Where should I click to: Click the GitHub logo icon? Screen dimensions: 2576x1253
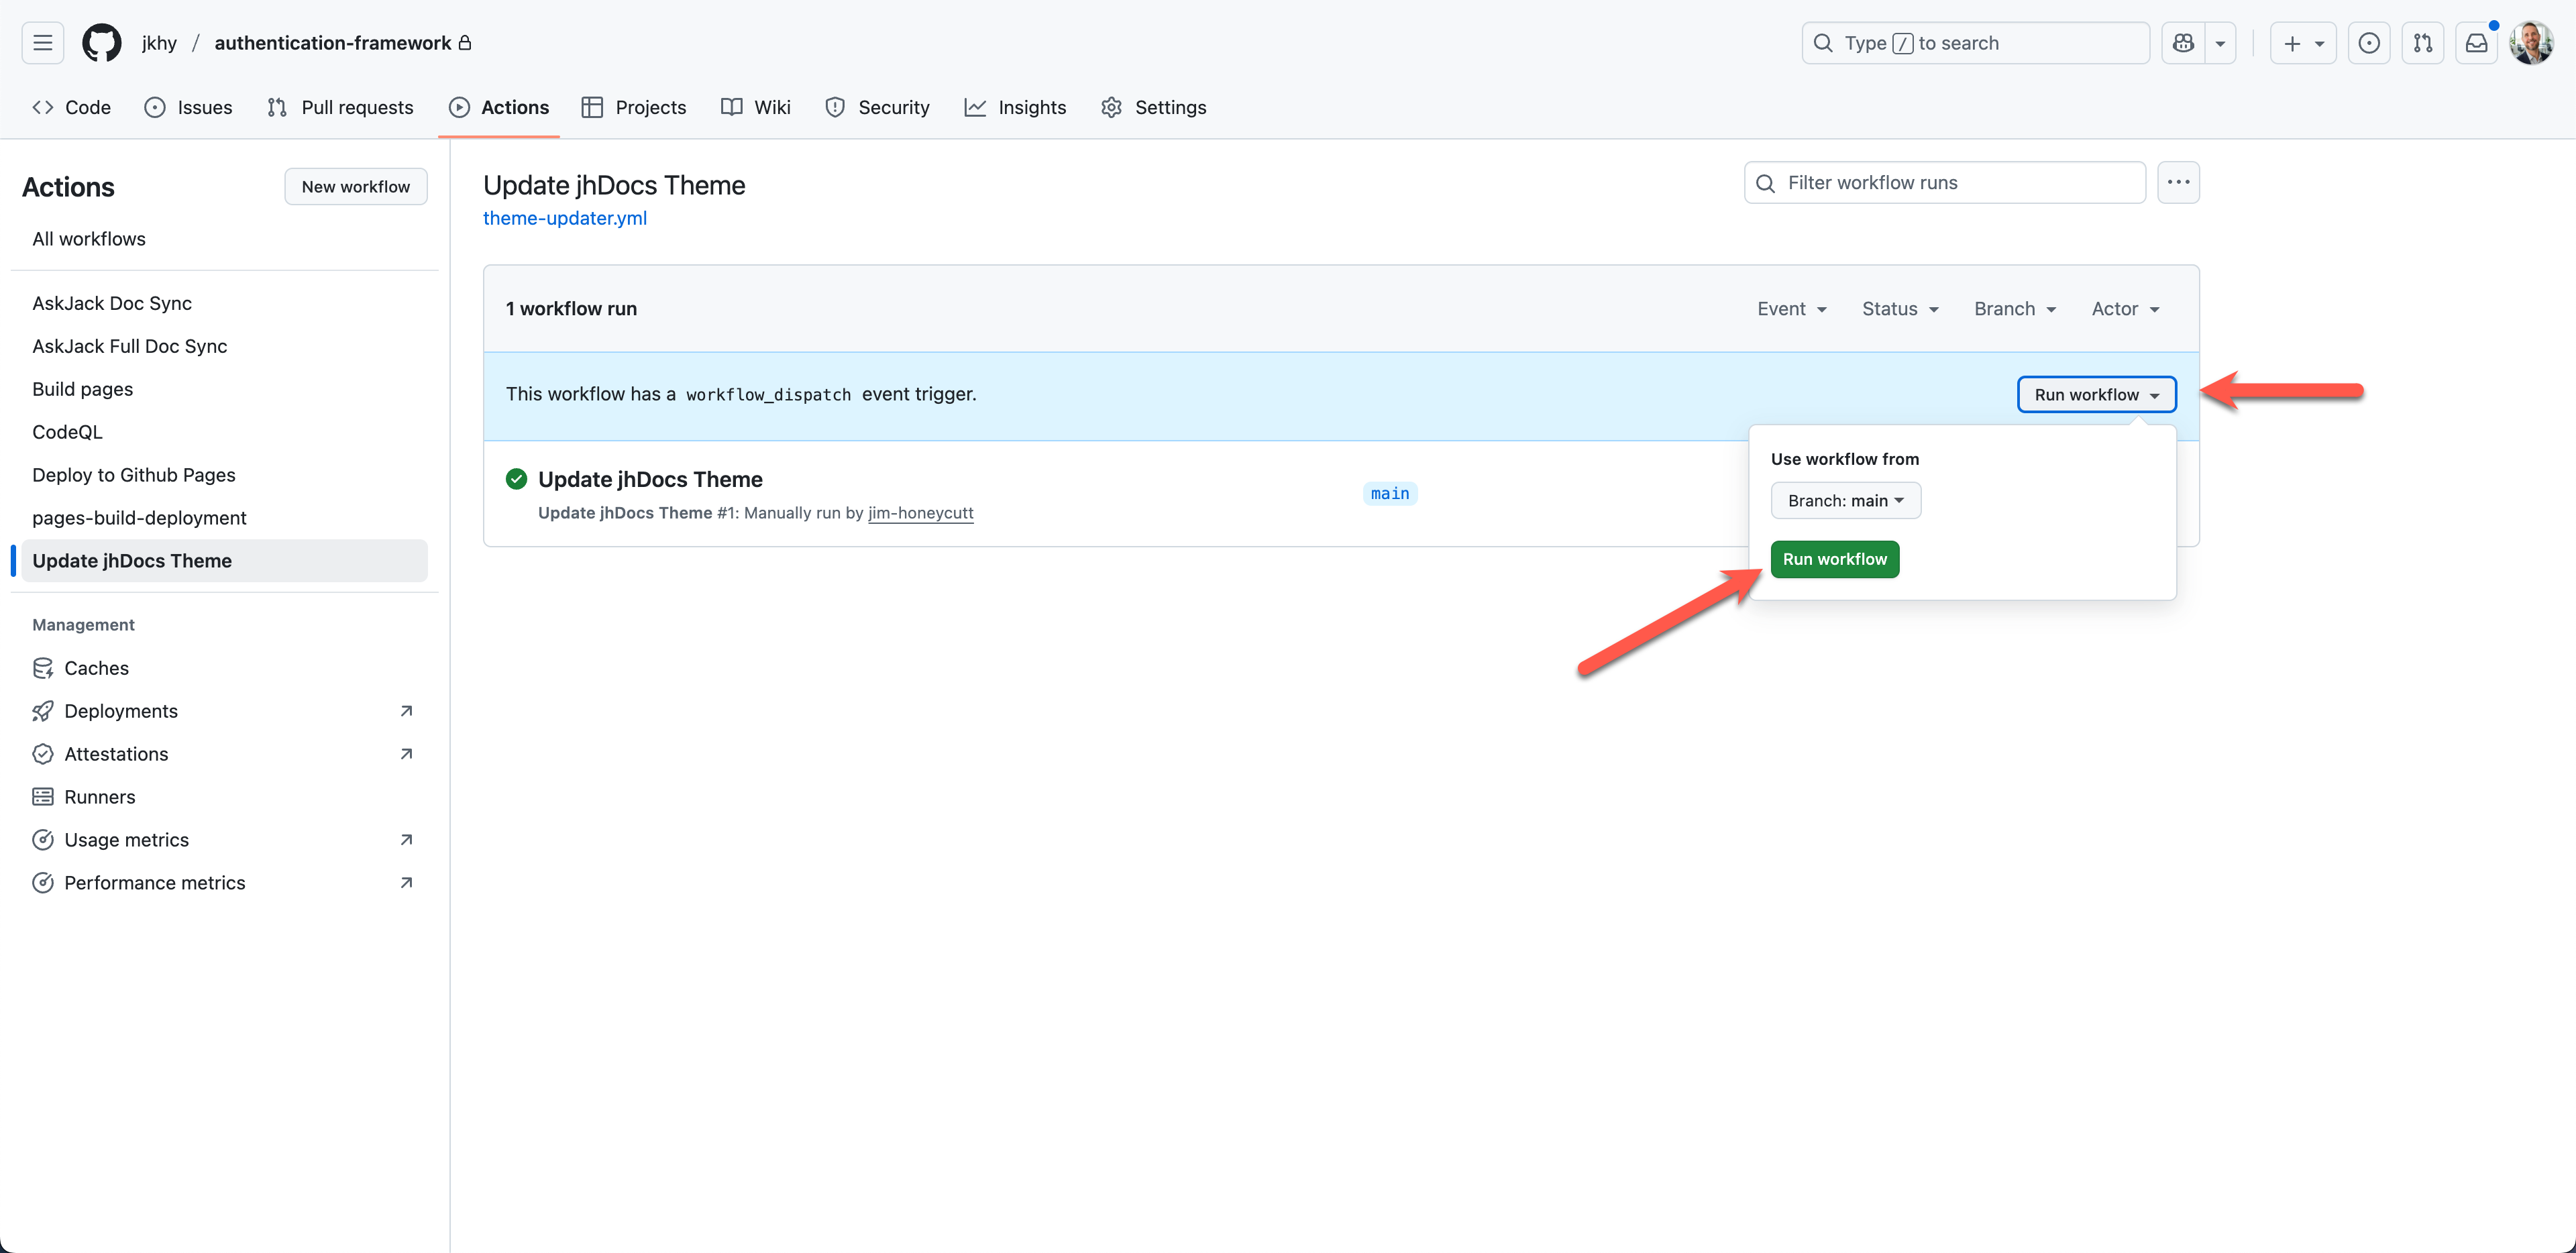click(101, 43)
